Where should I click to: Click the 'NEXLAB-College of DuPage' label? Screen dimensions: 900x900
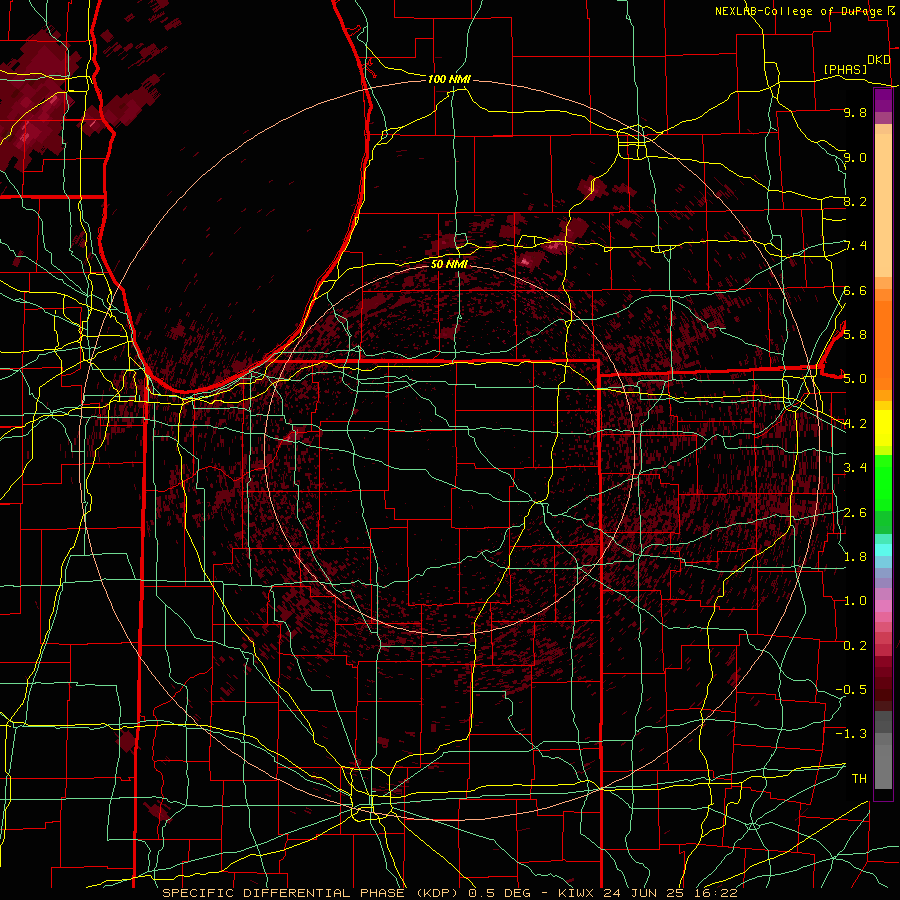pos(798,11)
